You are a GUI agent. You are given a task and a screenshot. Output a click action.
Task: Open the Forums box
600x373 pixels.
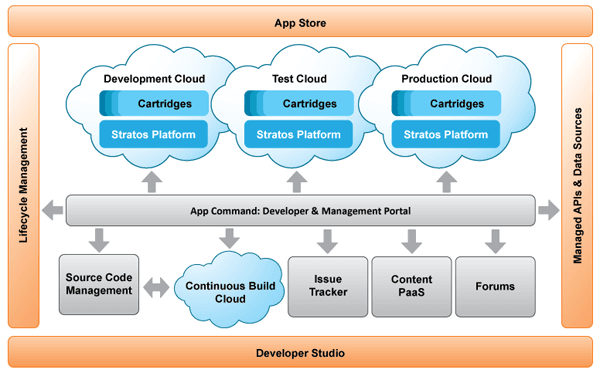[x=495, y=287]
